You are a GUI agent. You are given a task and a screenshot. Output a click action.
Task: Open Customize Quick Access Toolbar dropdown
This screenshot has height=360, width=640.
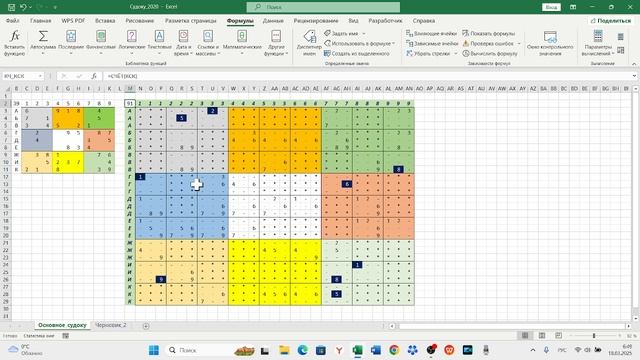click(x=55, y=7)
